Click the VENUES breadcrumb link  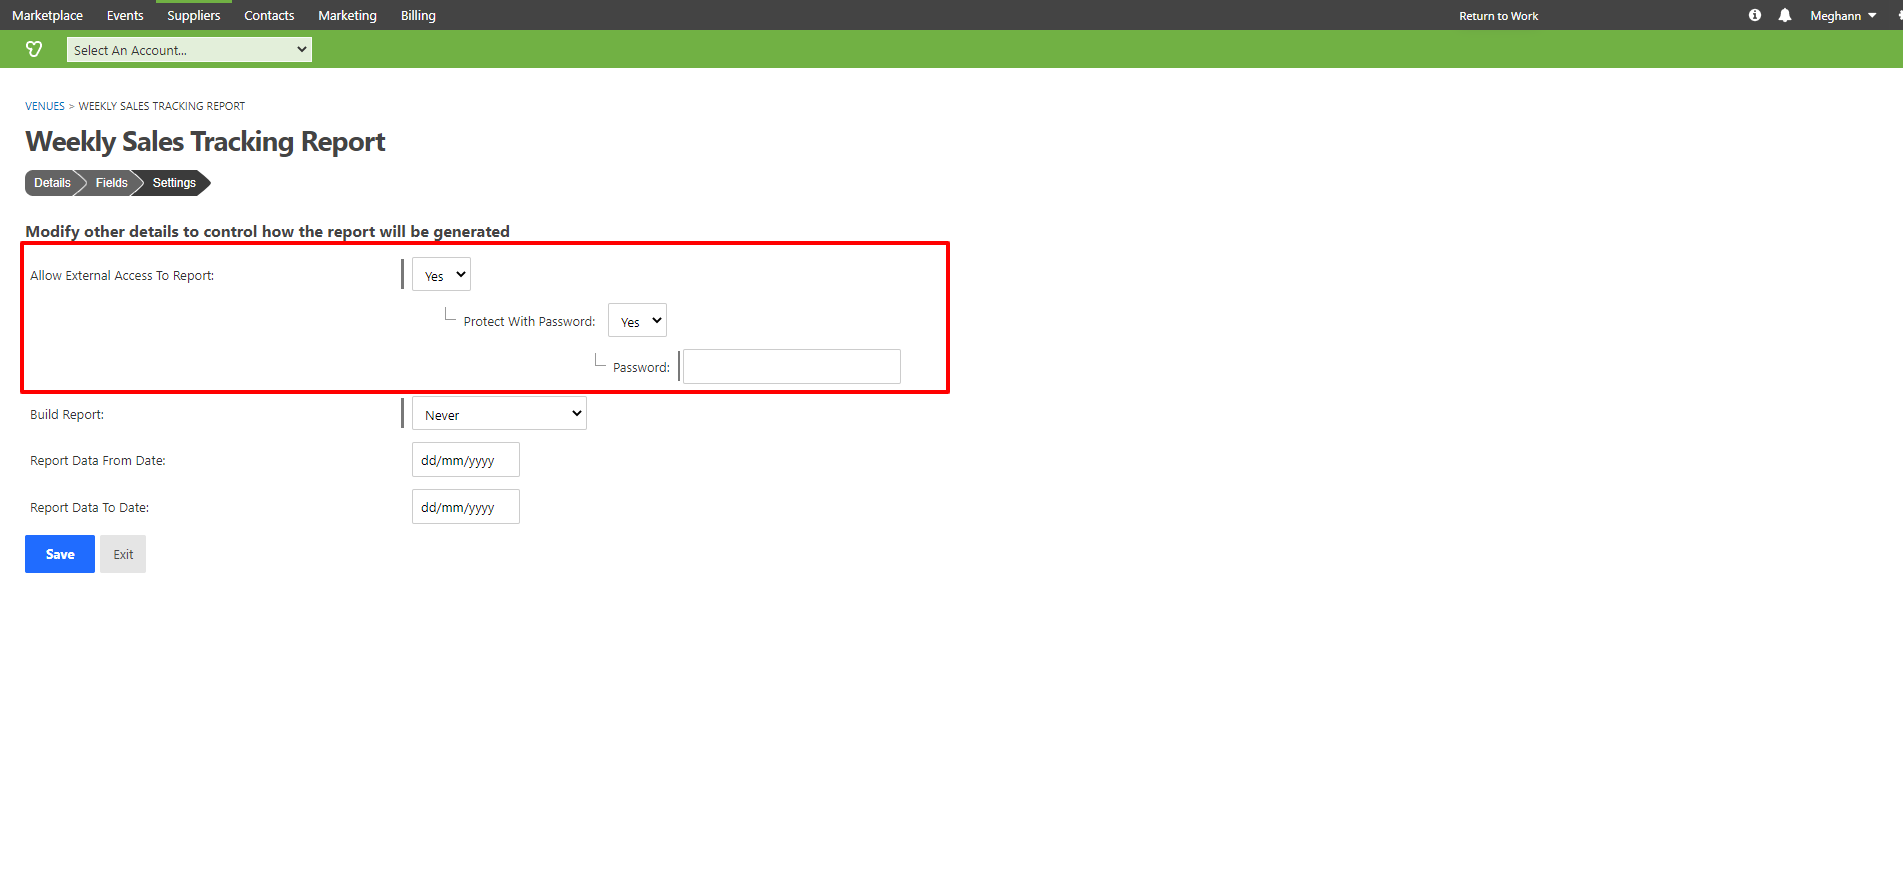coord(45,106)
